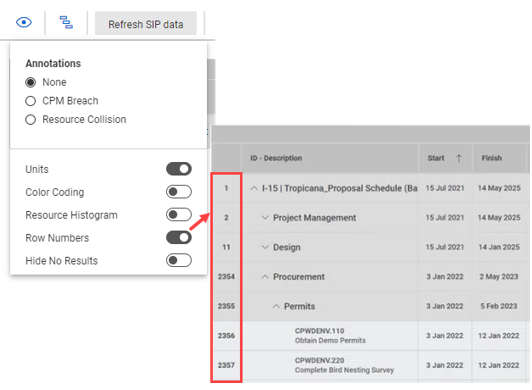532x390 pixels.
Task: Select the Complete Bird Nesting Survey row
Action: click(369, 366)
